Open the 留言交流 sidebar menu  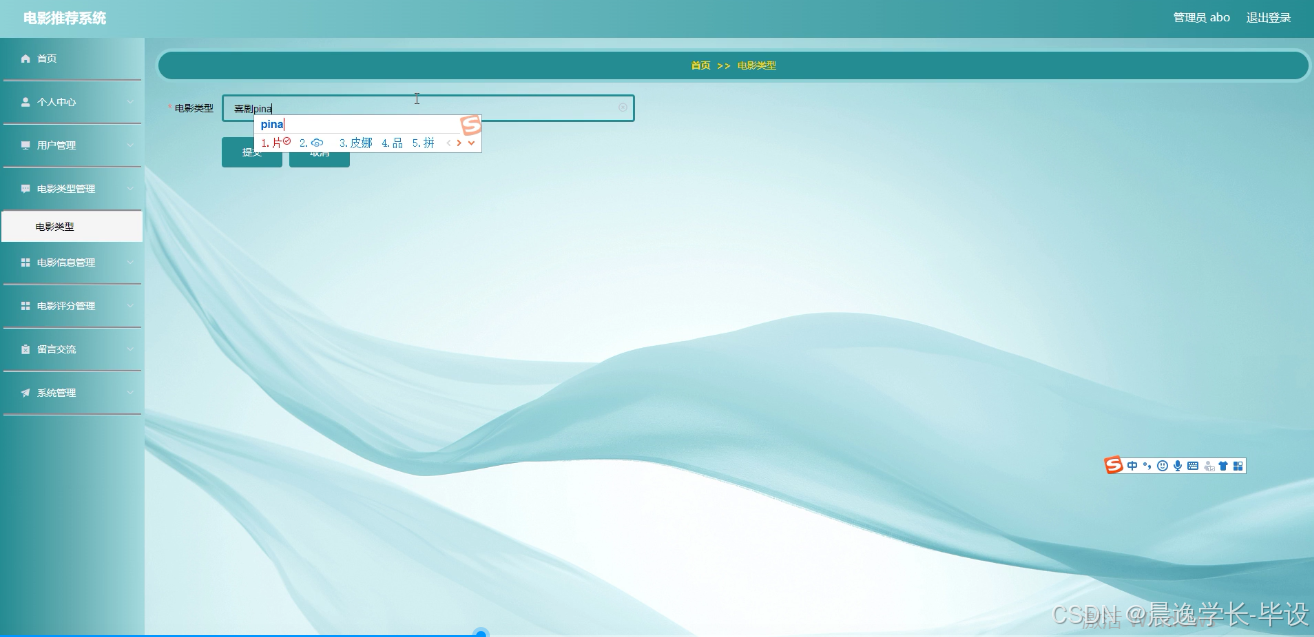[71, 350]
